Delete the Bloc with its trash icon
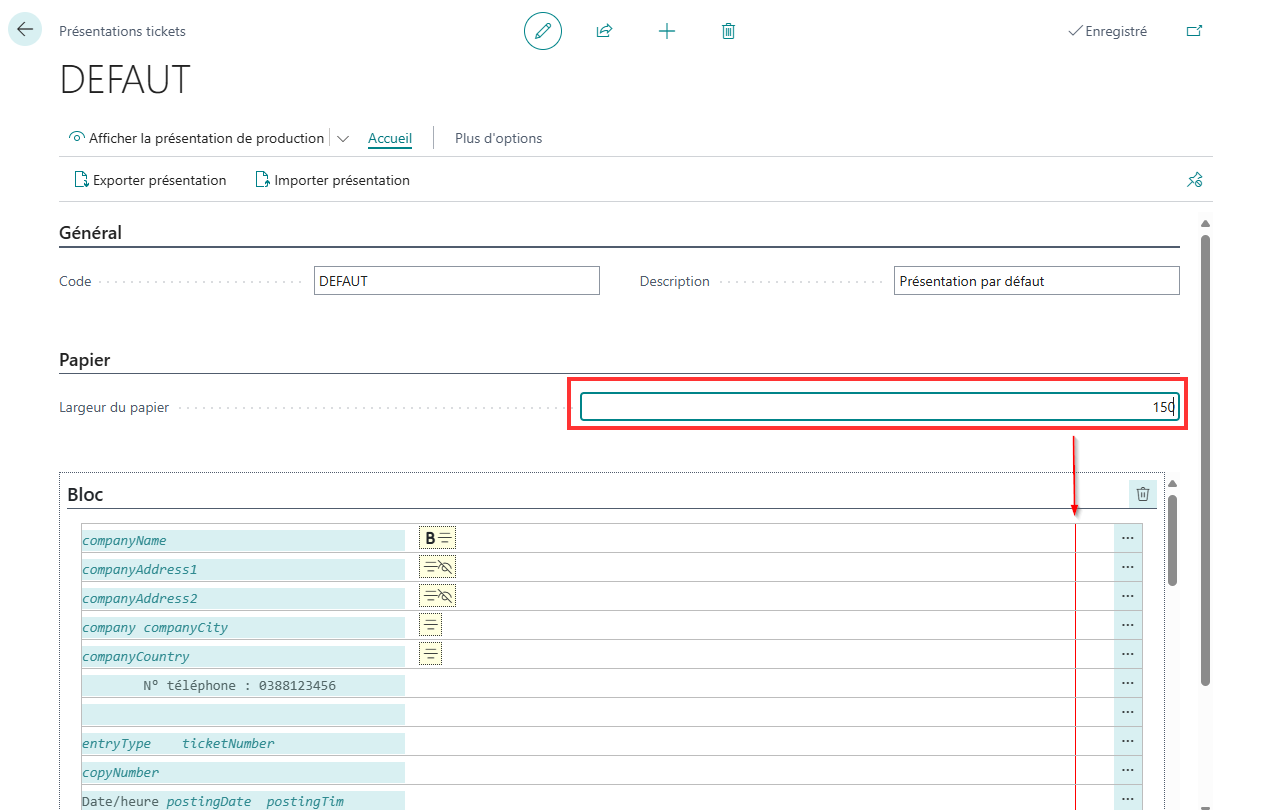1280x810 pixels. [x=1143, y=493]
